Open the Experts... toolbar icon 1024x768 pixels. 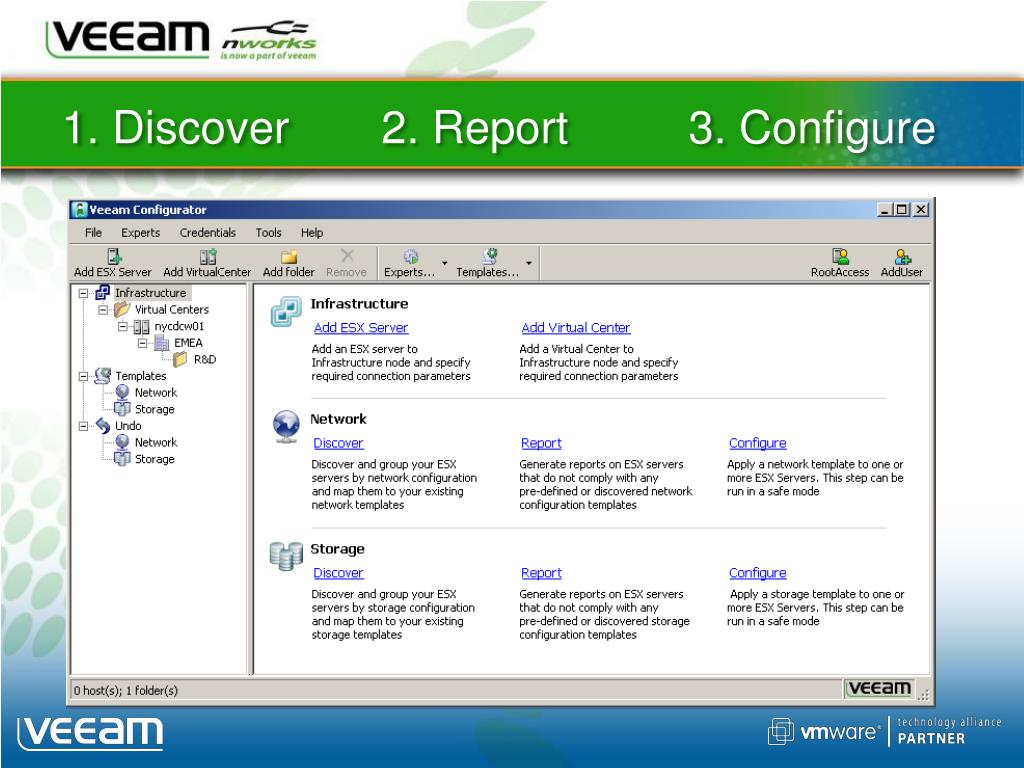(x=411, y=256)
